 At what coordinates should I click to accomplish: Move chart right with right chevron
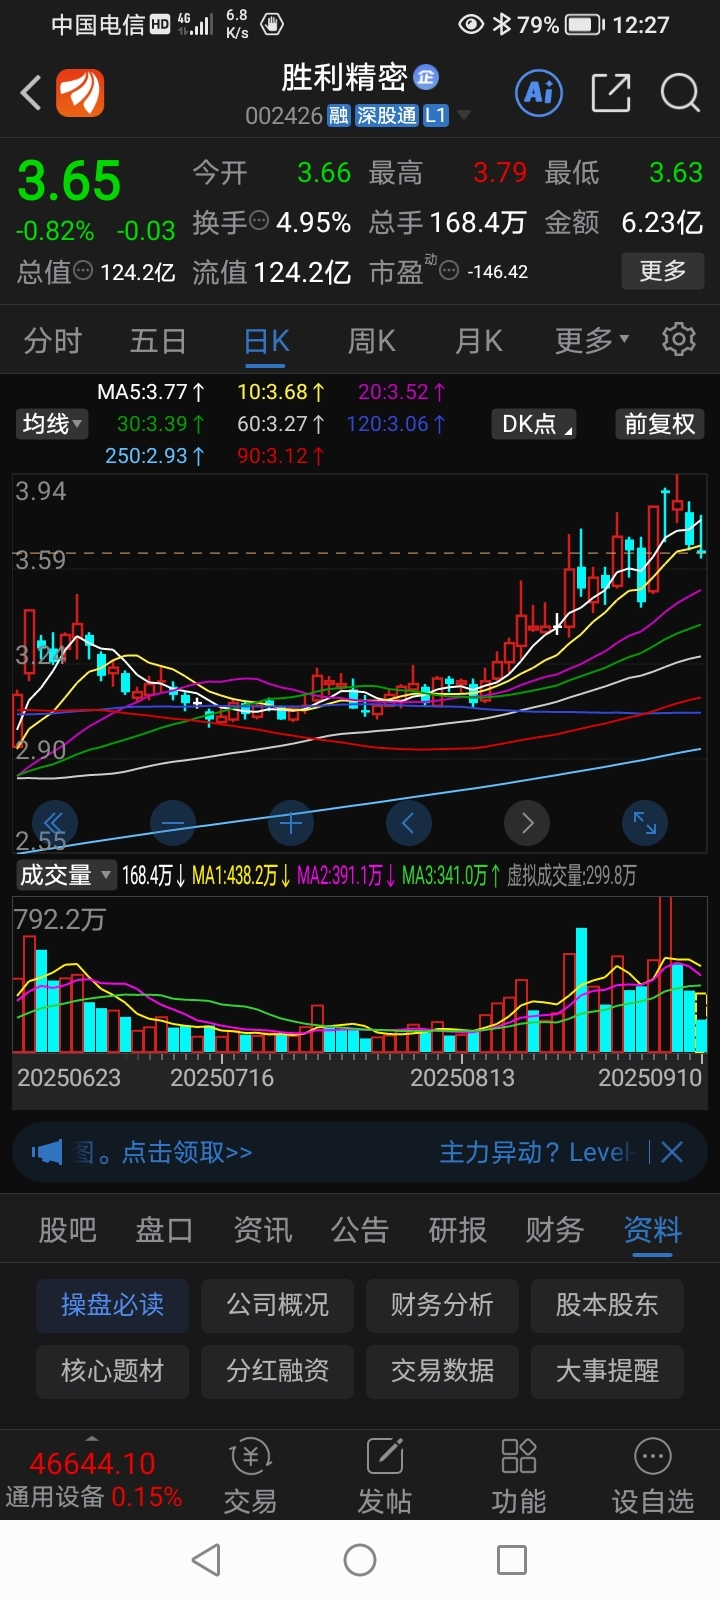coord(527,823)
